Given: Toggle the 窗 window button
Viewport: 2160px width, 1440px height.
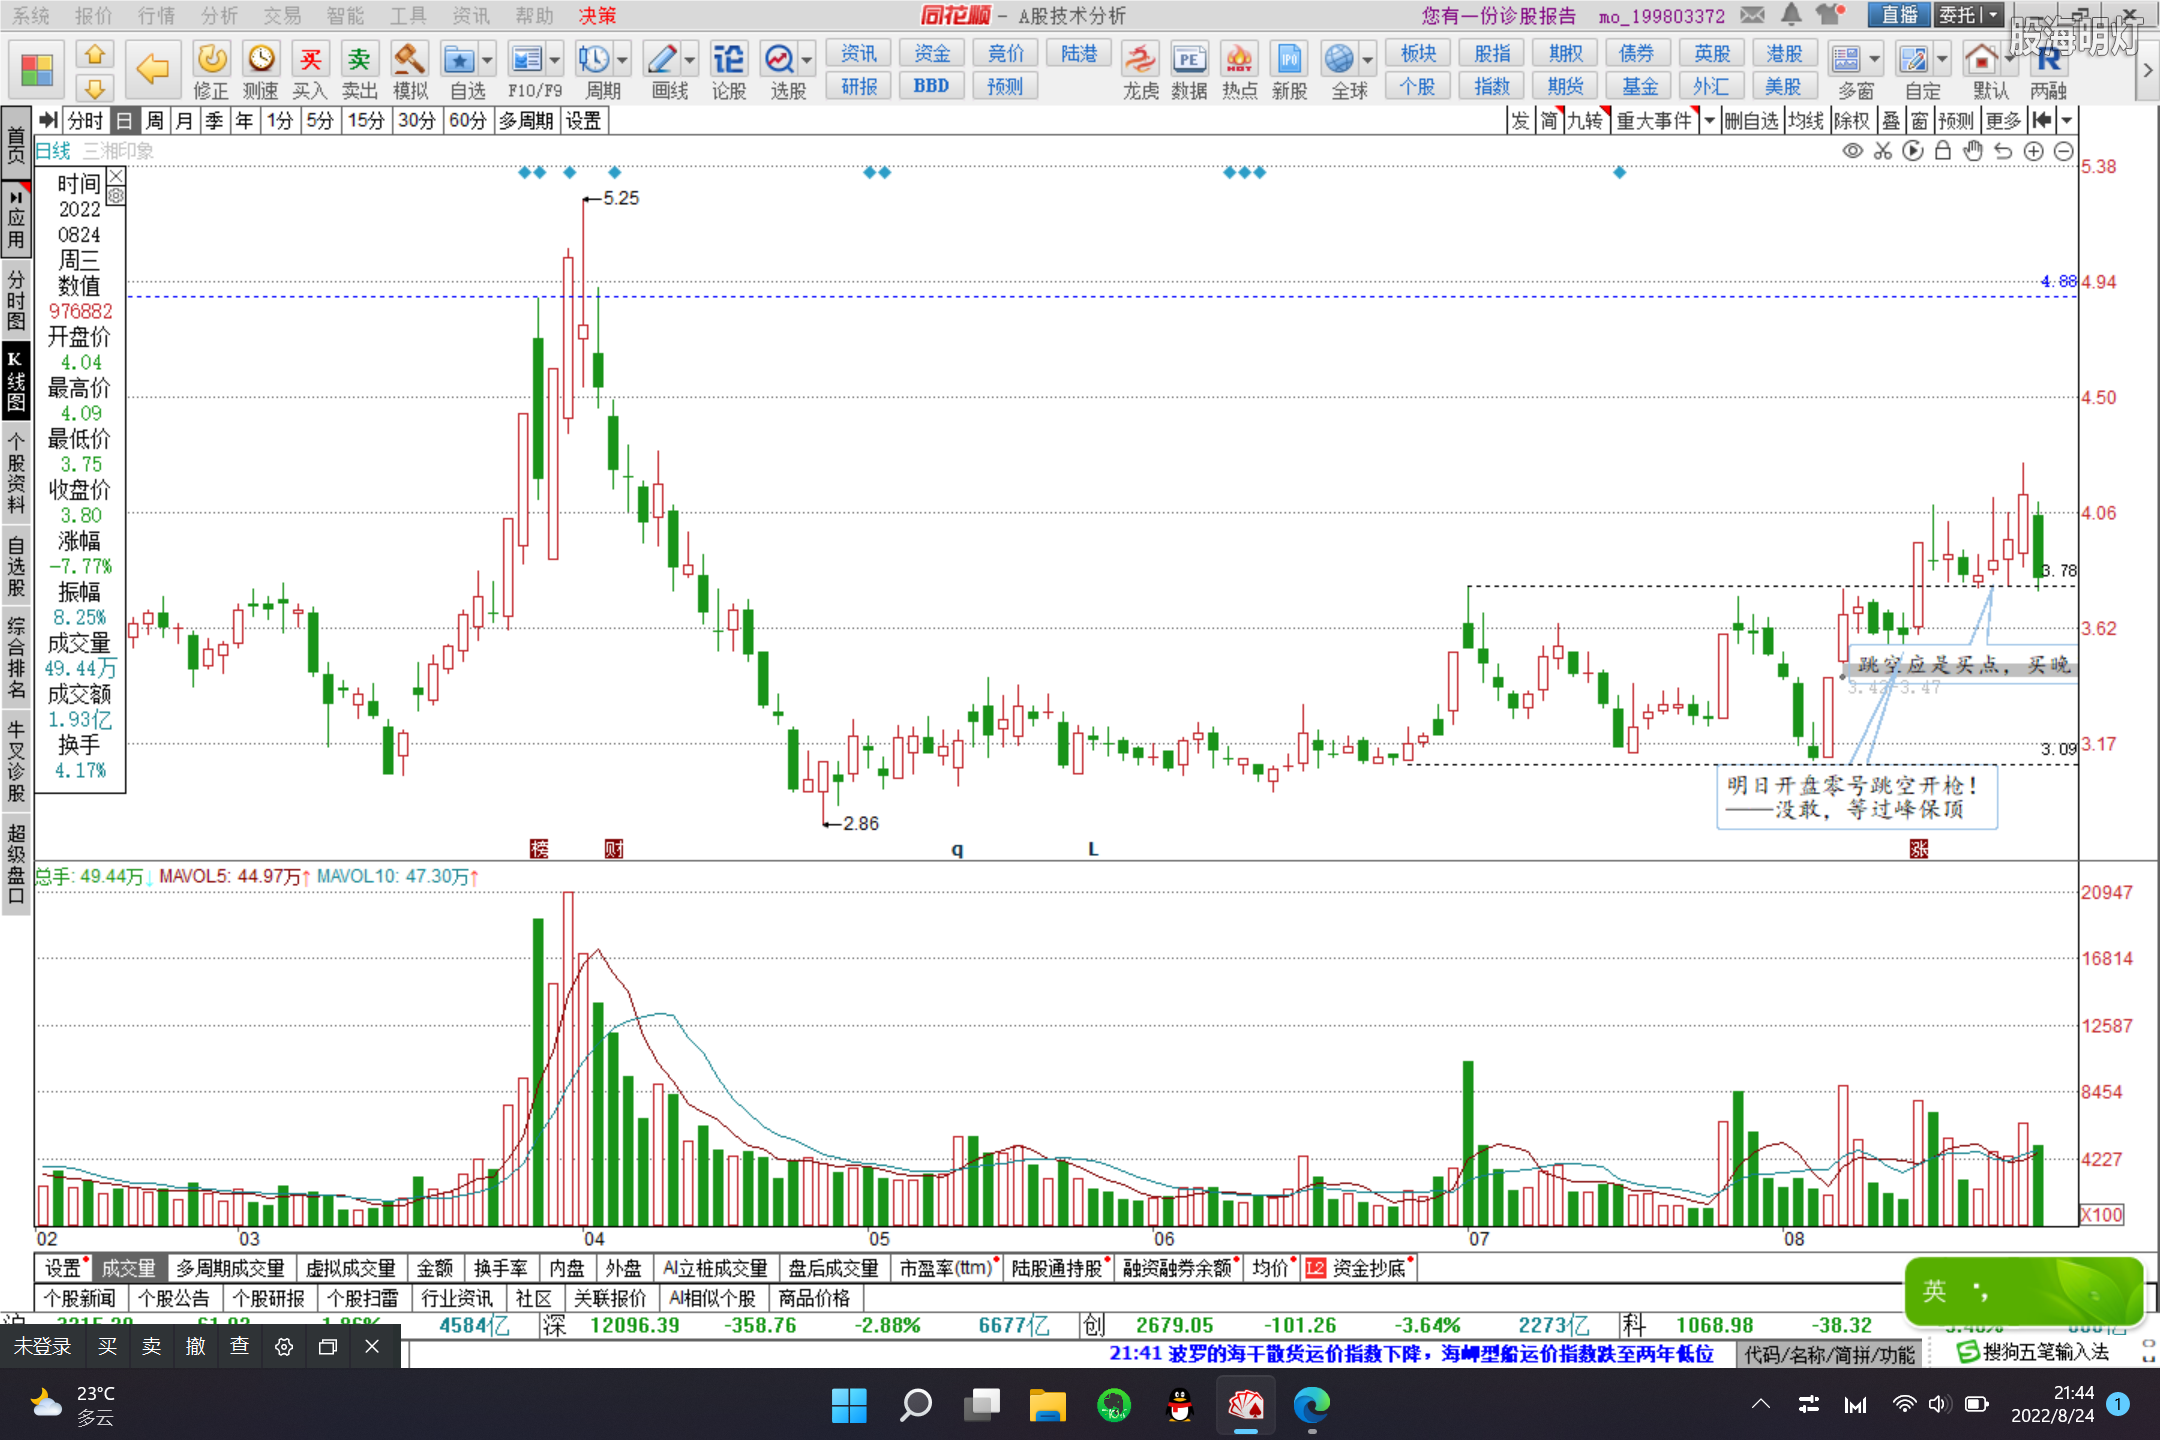Looking at the screenshot, I should click(1920, 121).
